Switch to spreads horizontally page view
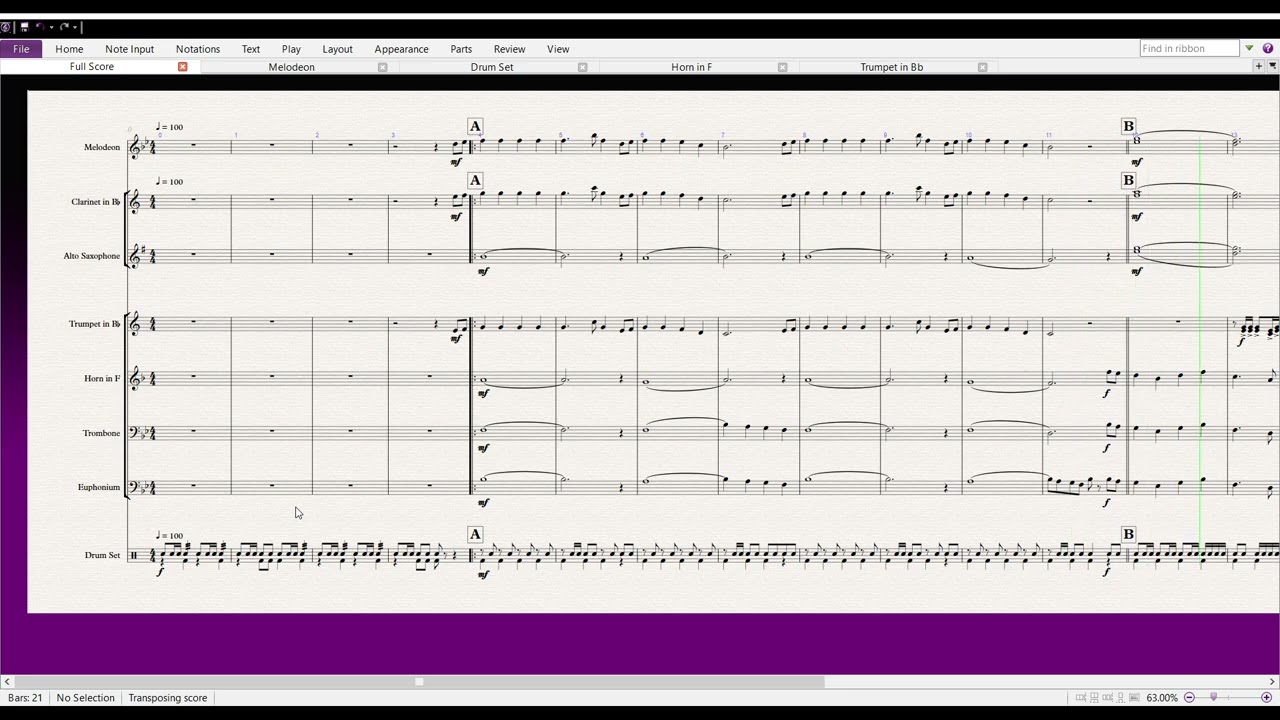The height and width of the screenshot is (720, 1280). tap(1081, 697)
